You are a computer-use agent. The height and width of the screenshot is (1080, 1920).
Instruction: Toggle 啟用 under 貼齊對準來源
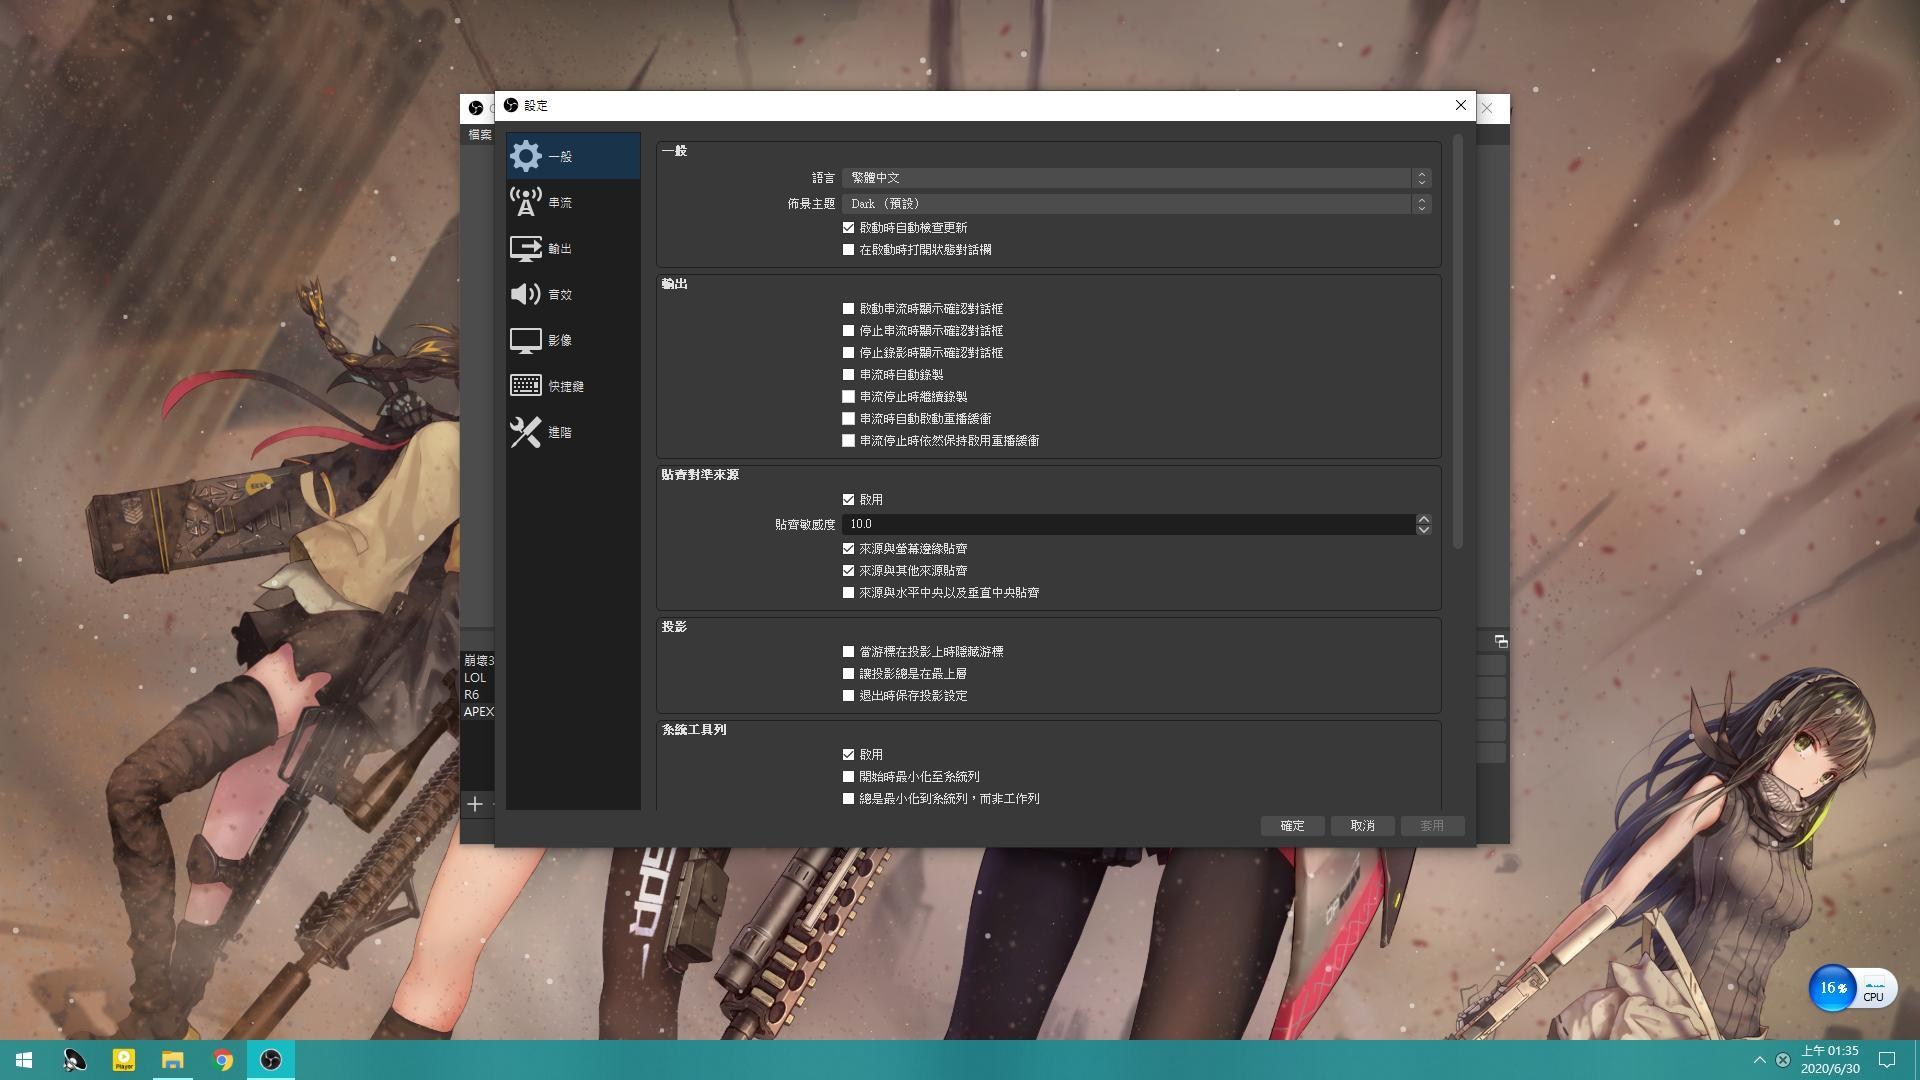[x=848, y=500]
